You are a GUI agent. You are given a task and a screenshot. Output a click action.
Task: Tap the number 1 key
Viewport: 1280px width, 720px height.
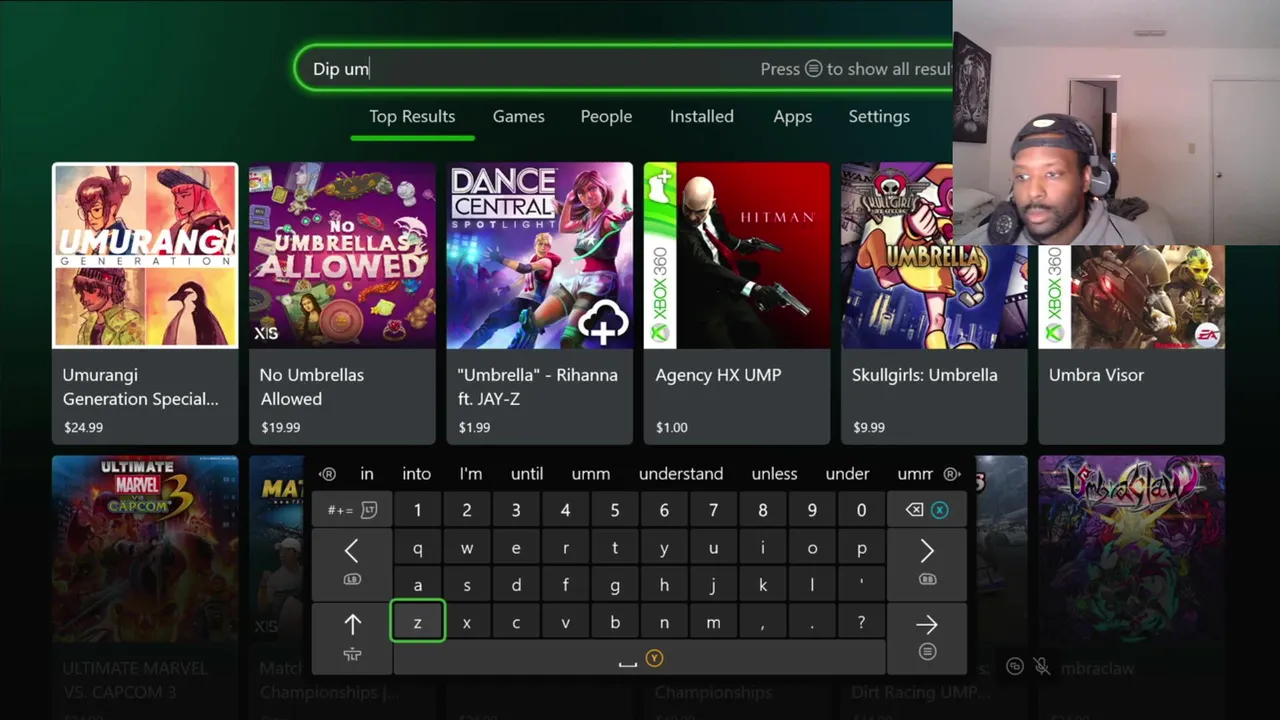click(x=417, y=510)
